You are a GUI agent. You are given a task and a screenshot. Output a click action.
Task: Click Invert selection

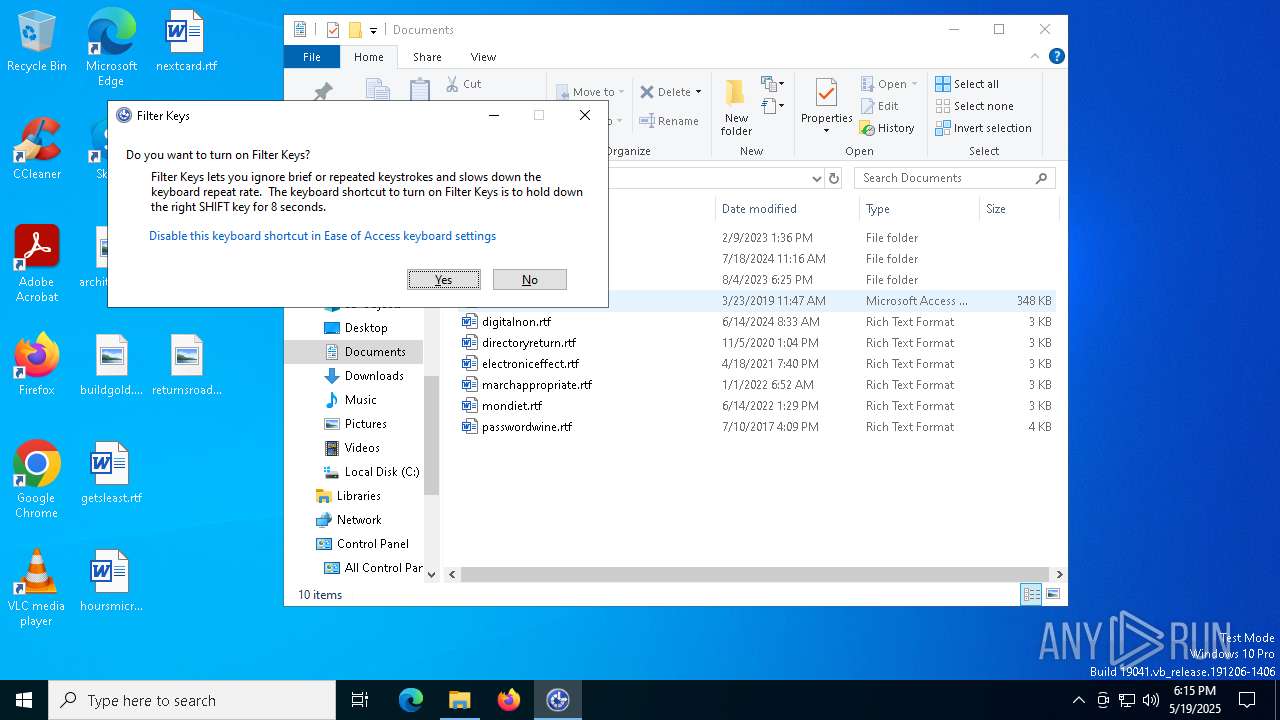click(x=983, y=128)
